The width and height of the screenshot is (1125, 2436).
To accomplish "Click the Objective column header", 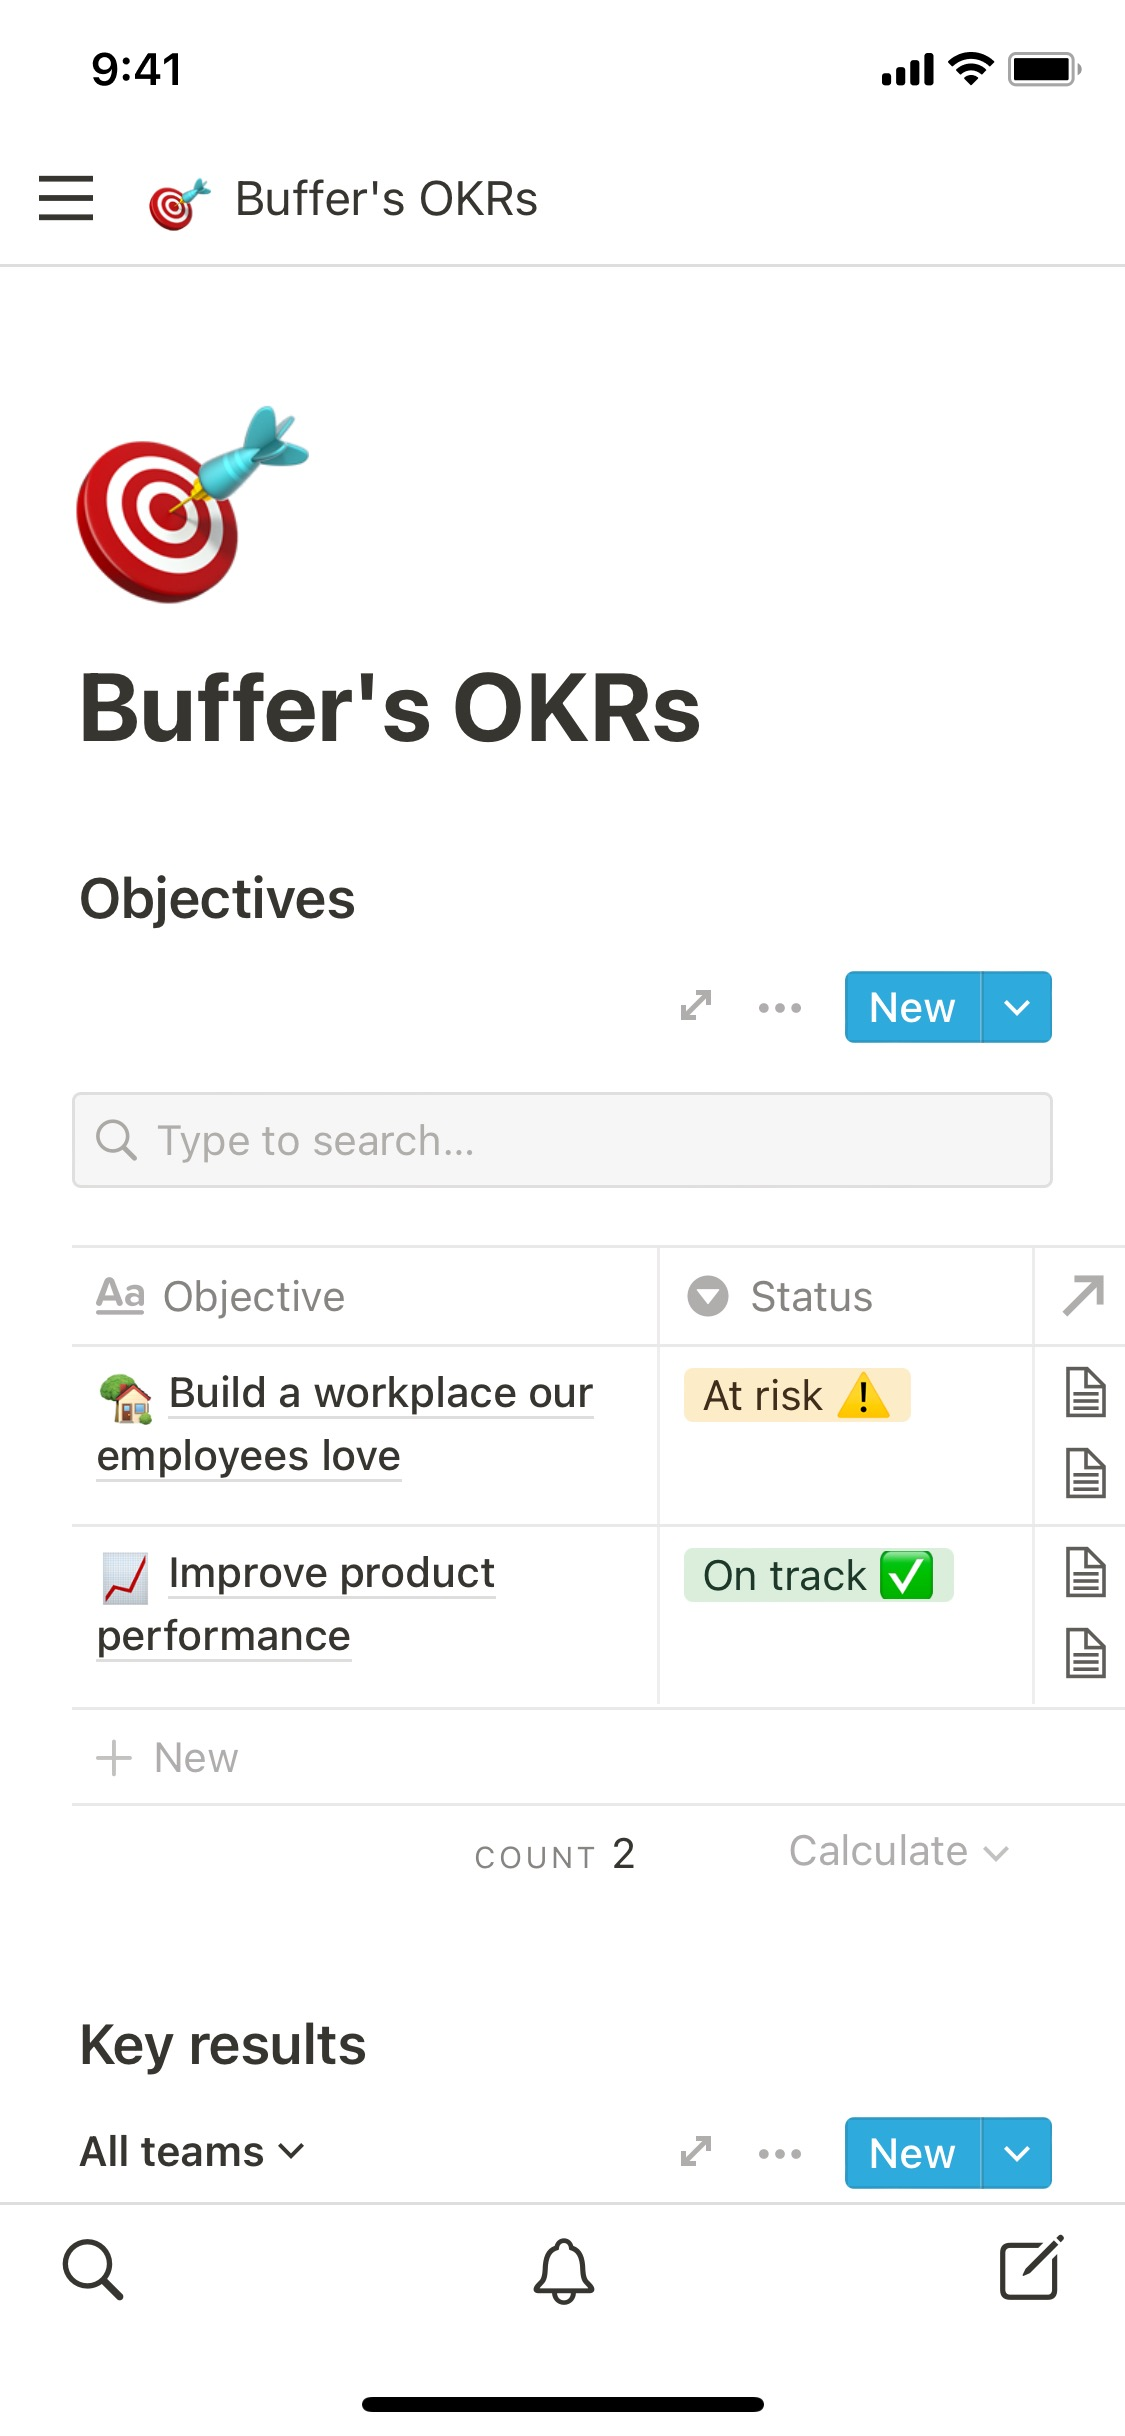I will tap(254, 1296).
